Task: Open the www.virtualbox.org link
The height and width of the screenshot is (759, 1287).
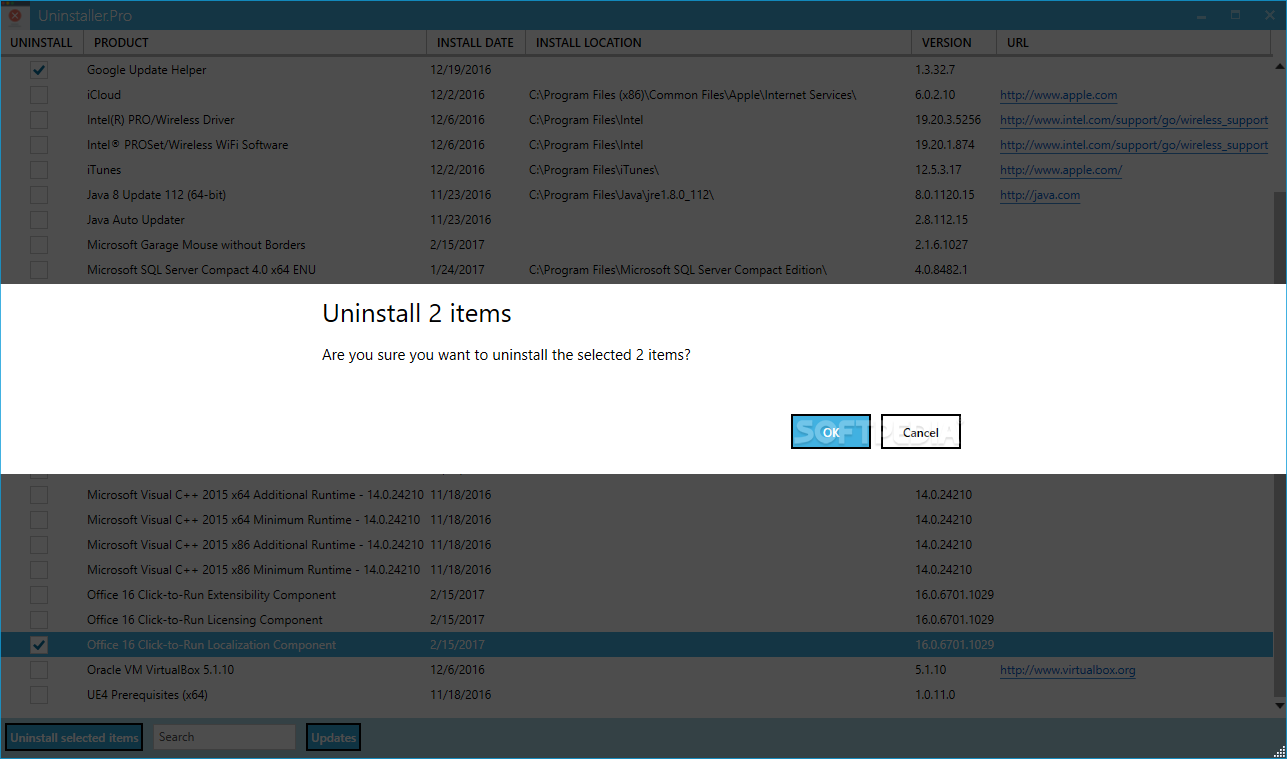Action: pyautogui.click(x=1068, y=670)
